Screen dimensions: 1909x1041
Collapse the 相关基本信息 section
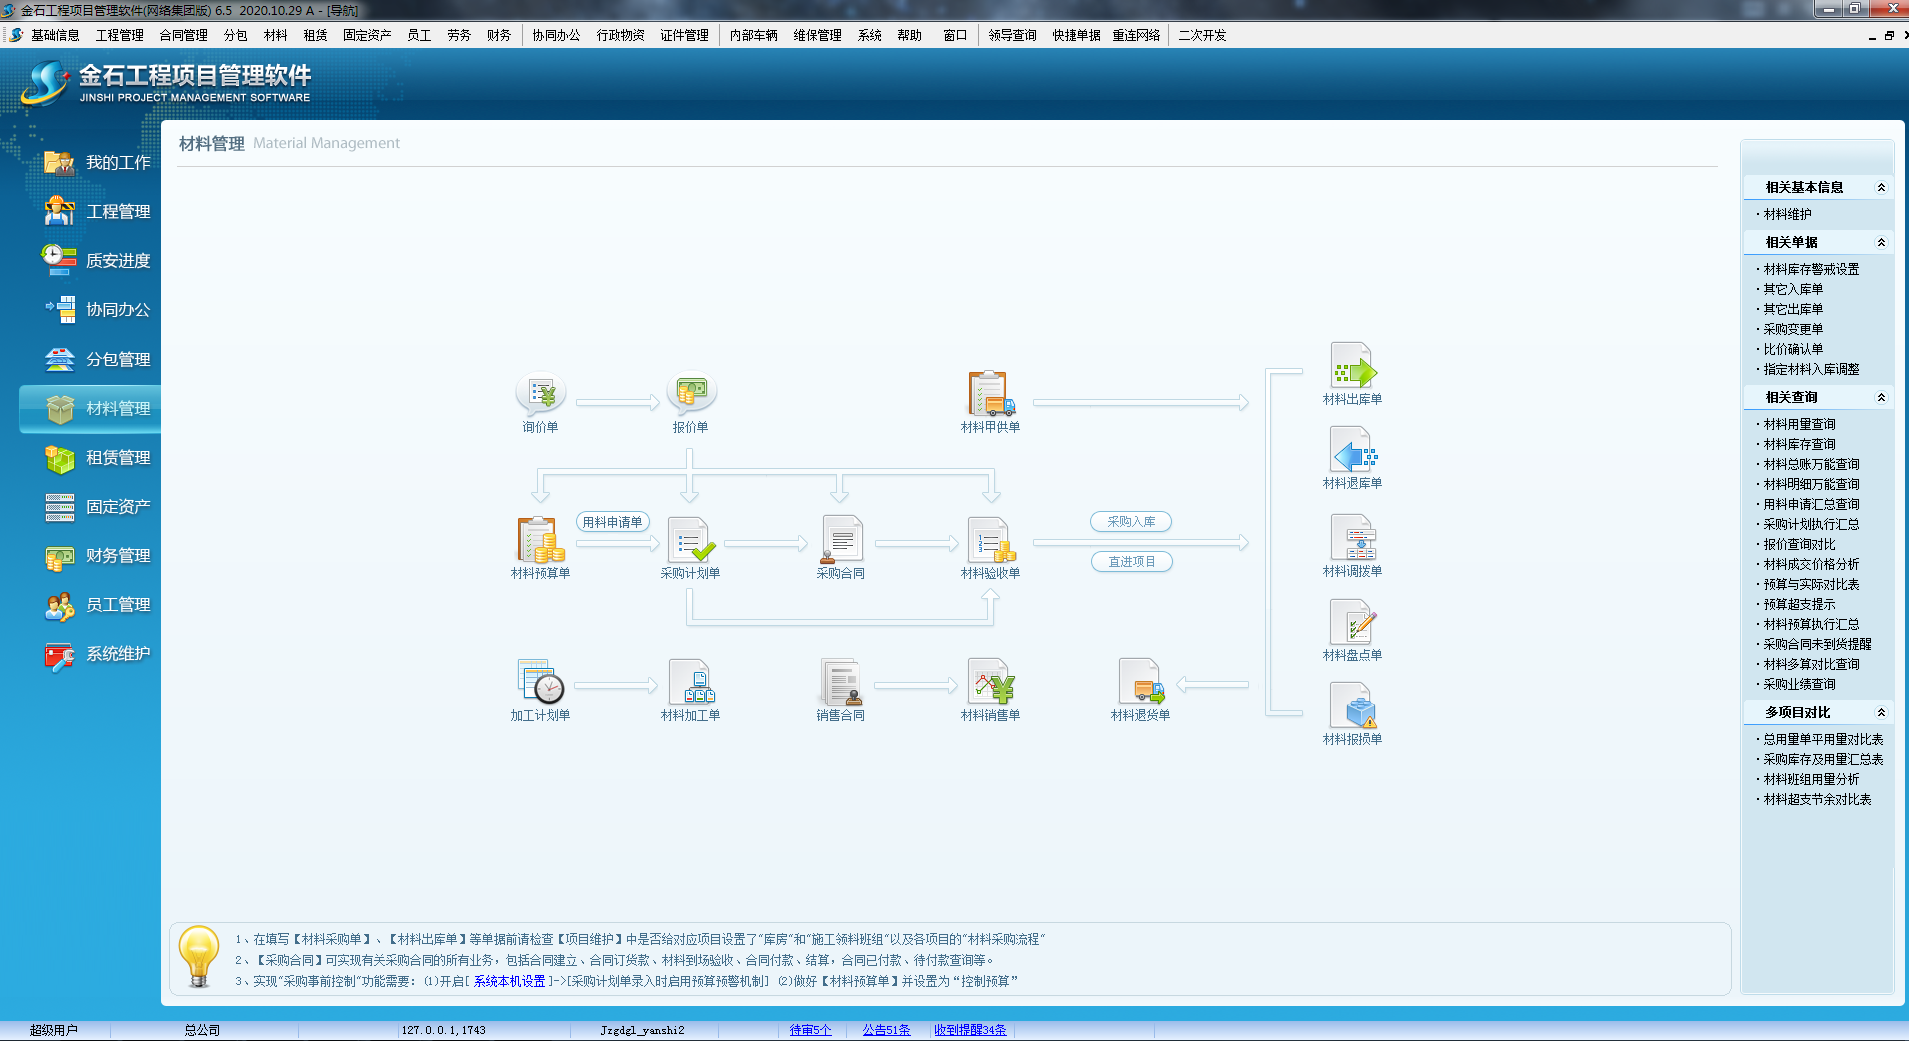[1880, 188]
